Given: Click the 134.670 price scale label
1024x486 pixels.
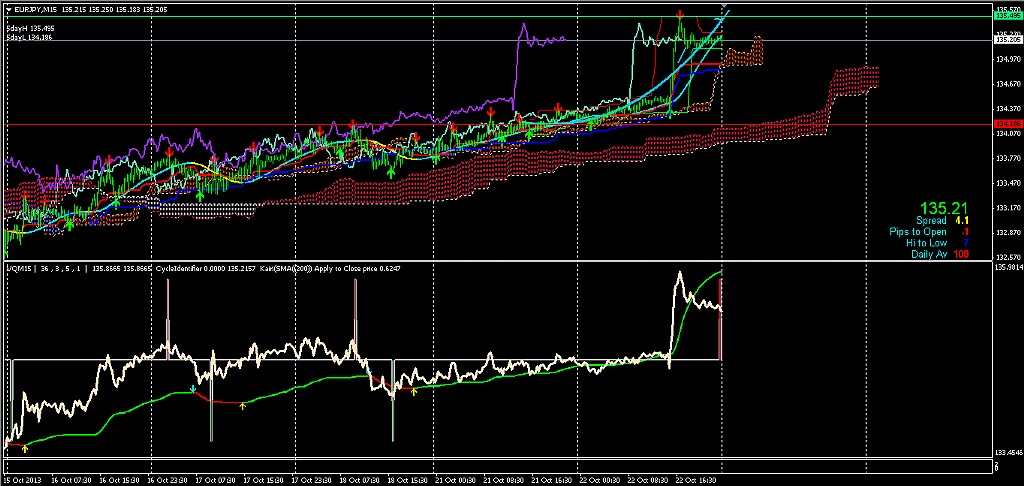Looking at the screenshot, I should (x=1008, y=84).
